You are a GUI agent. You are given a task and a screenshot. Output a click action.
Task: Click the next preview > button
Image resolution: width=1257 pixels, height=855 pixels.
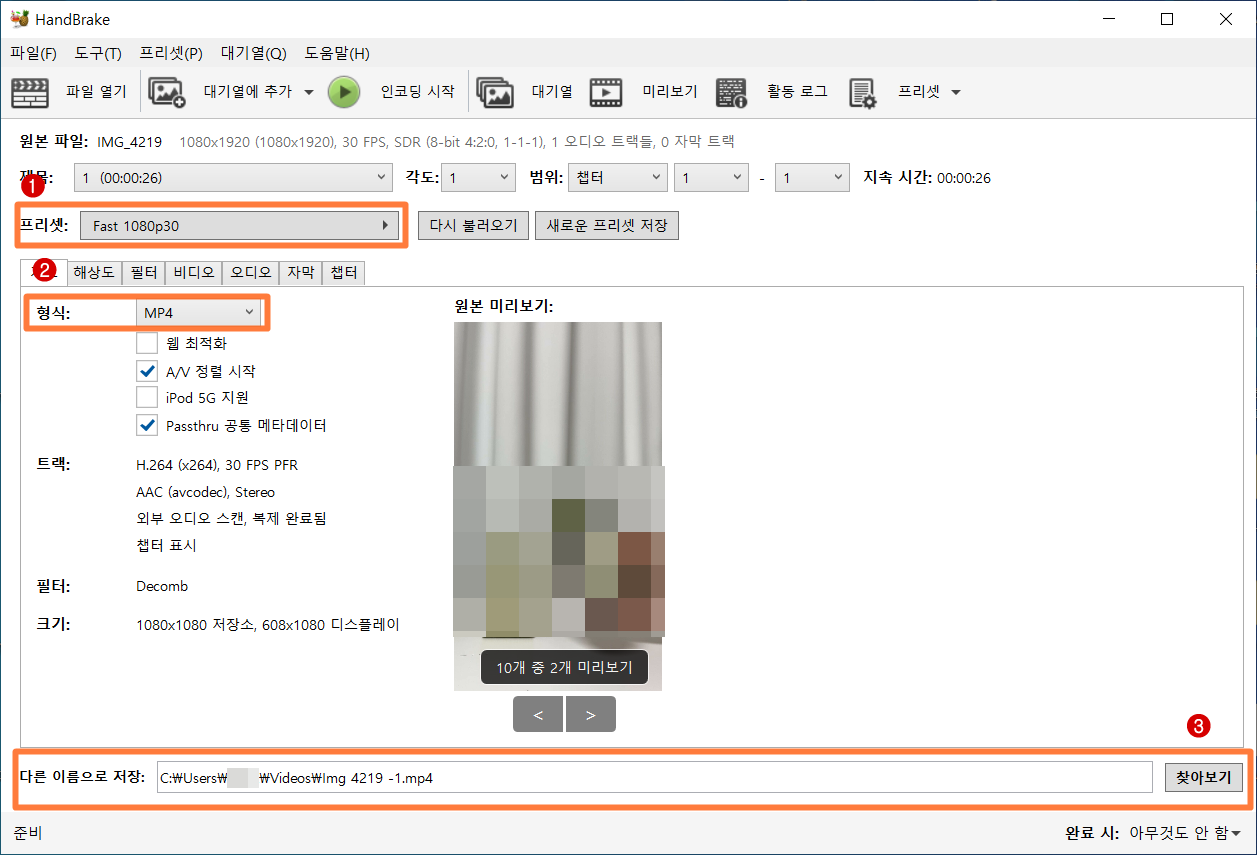click(591, 715)
